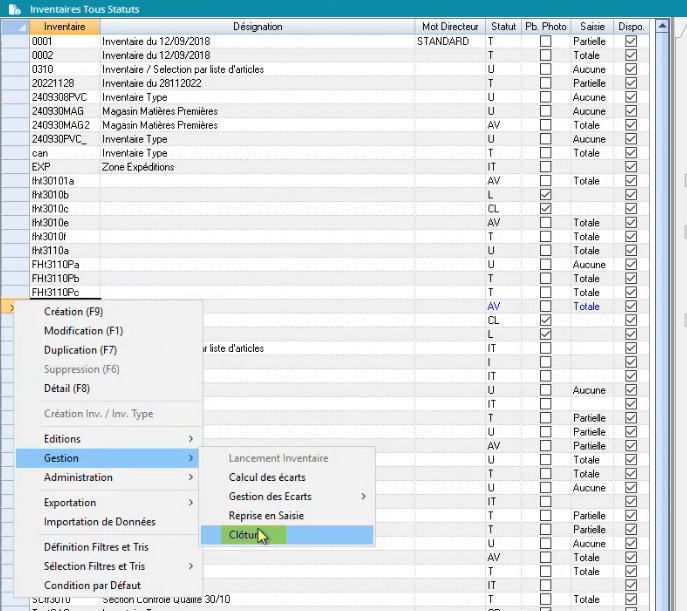Tick Pb. Photo checkbox for inventory 0001
This screenshot has height=611, width=687.
(545, 42)
